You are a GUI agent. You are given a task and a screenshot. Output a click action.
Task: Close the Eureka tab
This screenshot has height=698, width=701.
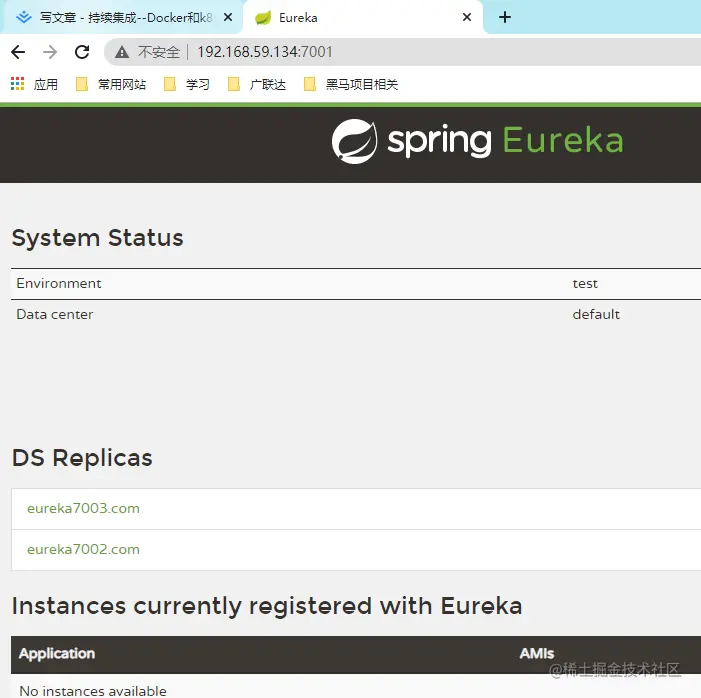(x=467, y=17)
